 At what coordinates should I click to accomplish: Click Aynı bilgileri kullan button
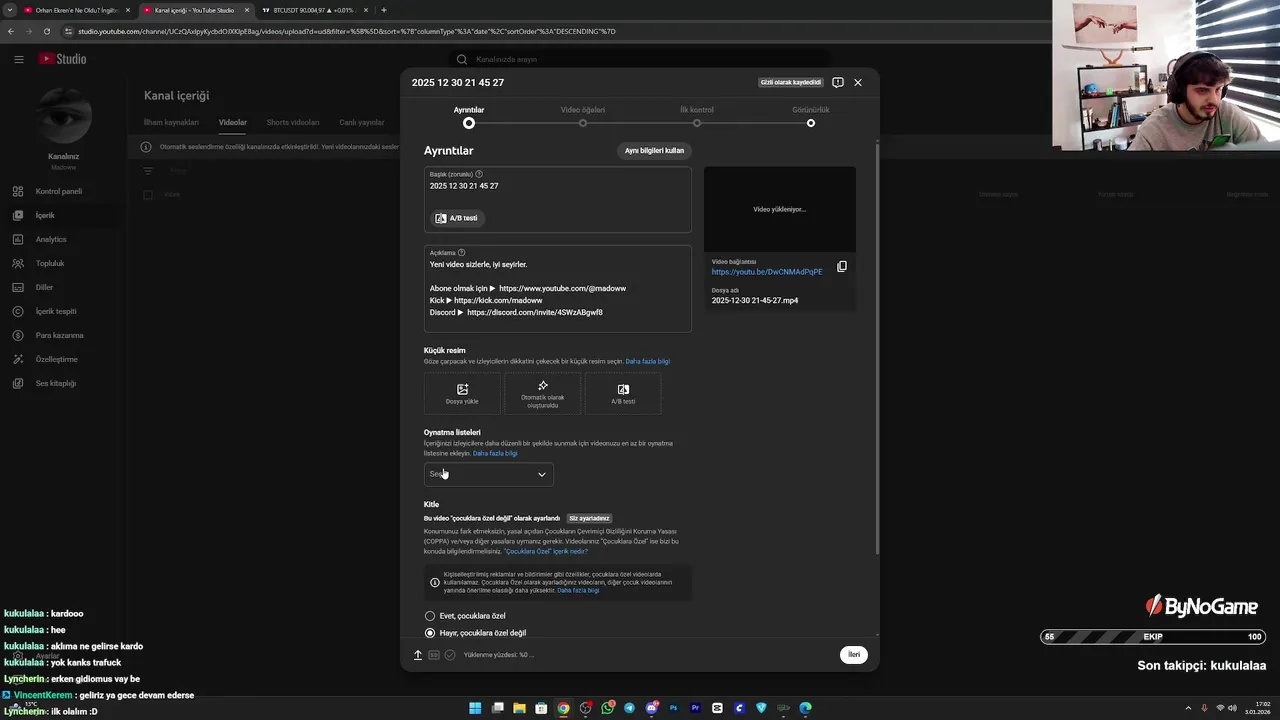[x=654, y=151]
